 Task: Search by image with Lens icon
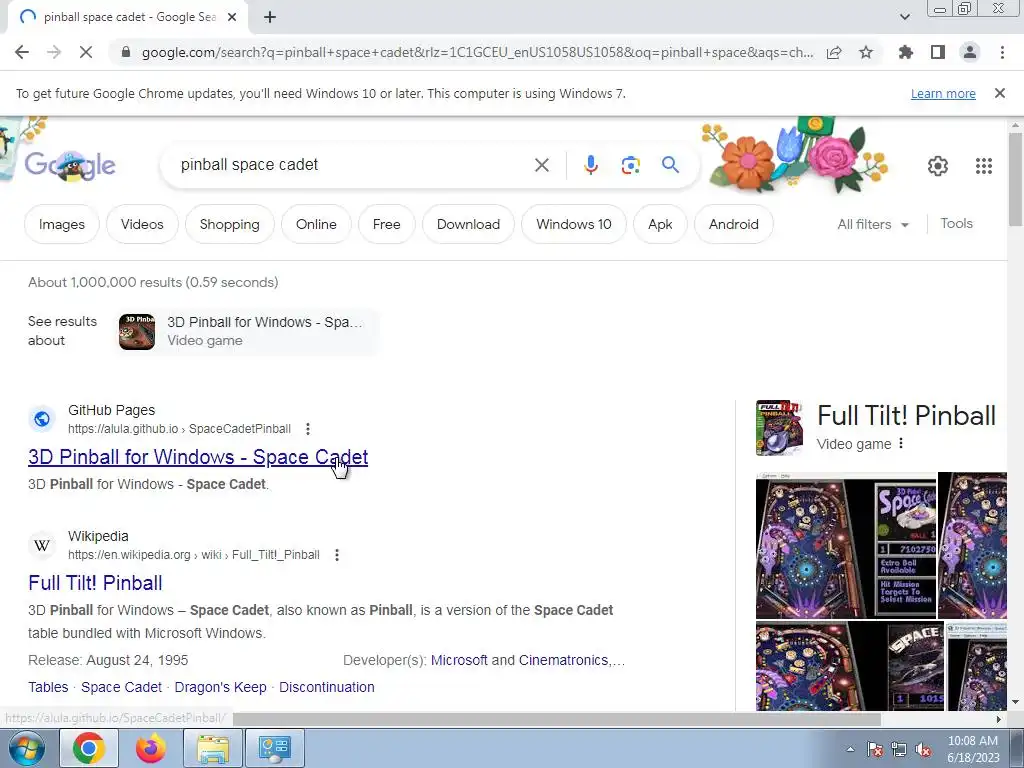pos(630,165)
